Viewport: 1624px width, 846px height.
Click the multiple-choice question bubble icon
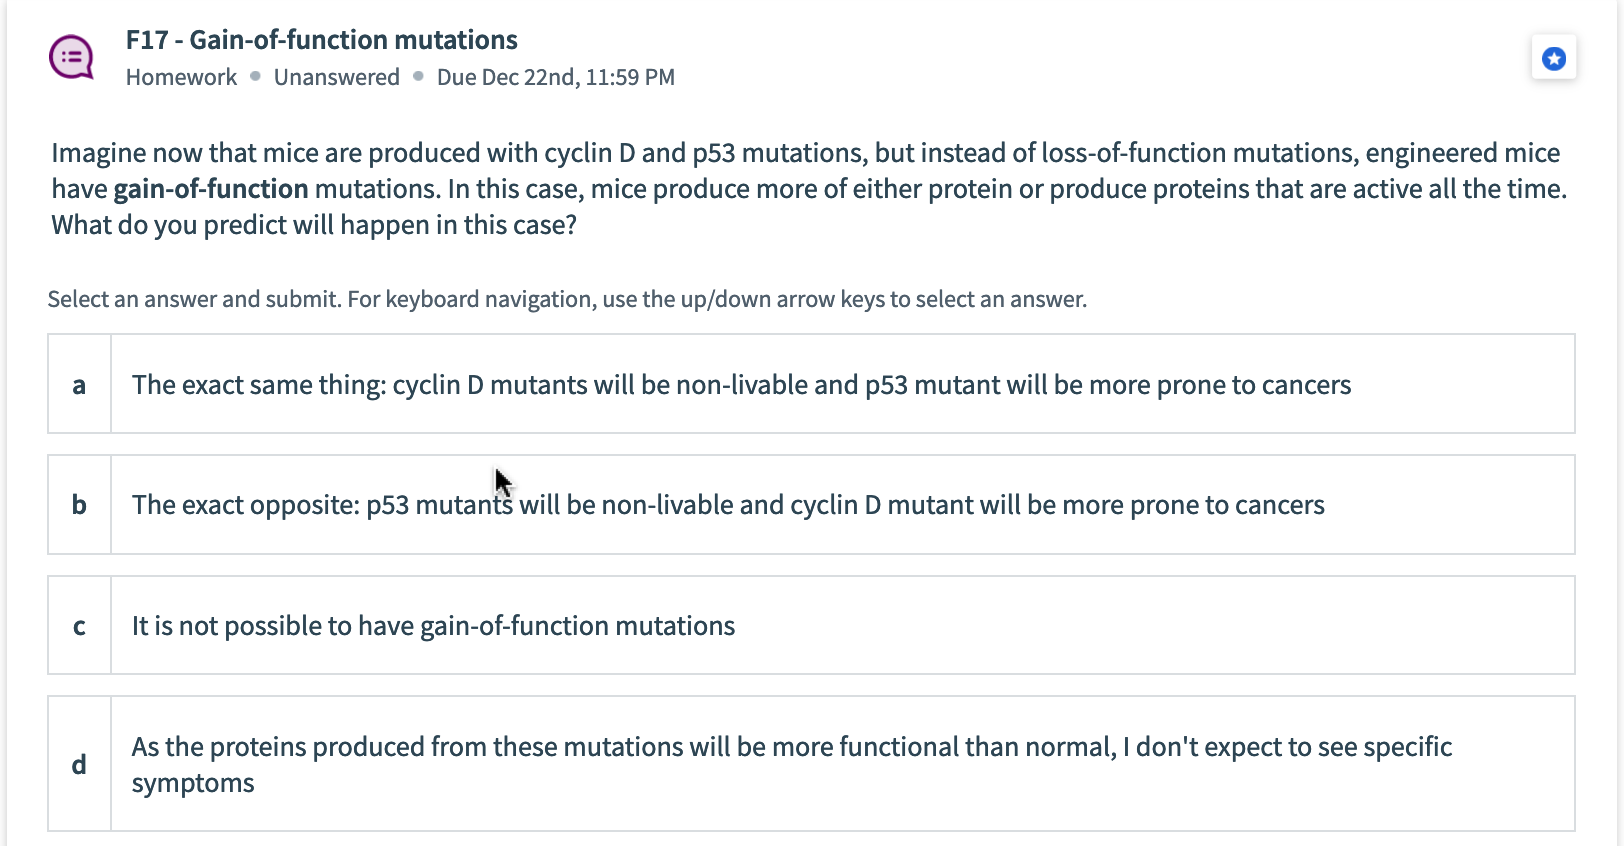(x=69, y=56)
